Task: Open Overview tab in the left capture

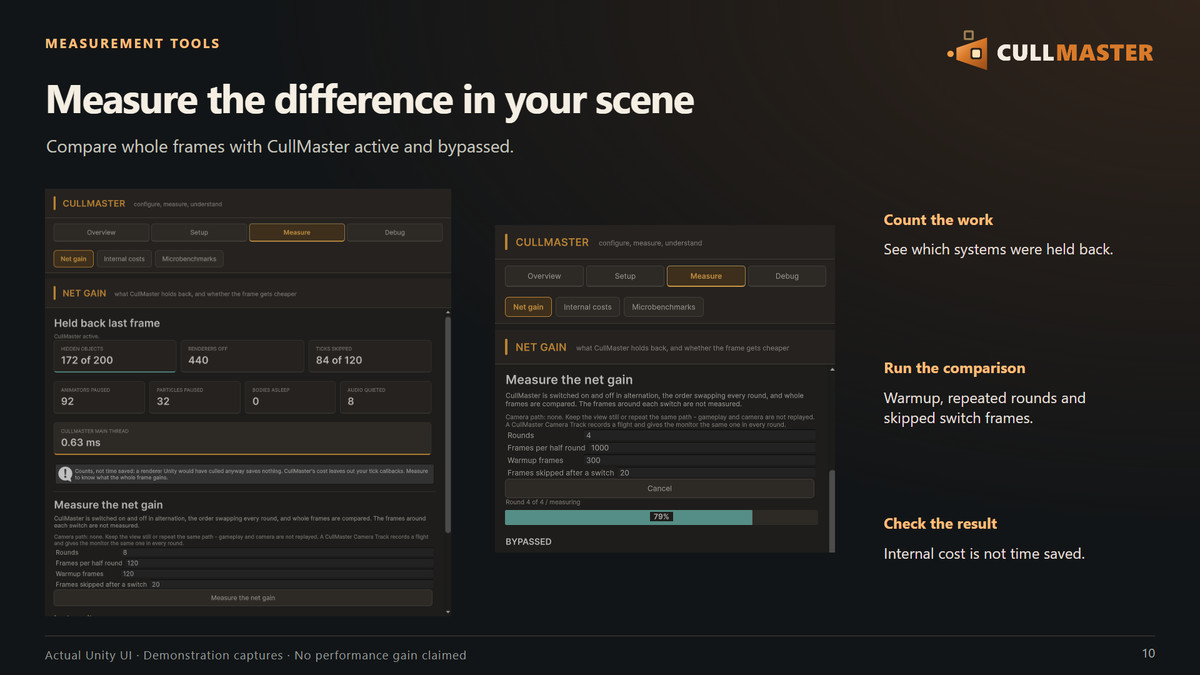Action: pyautogui.click(x=101, y=232)
